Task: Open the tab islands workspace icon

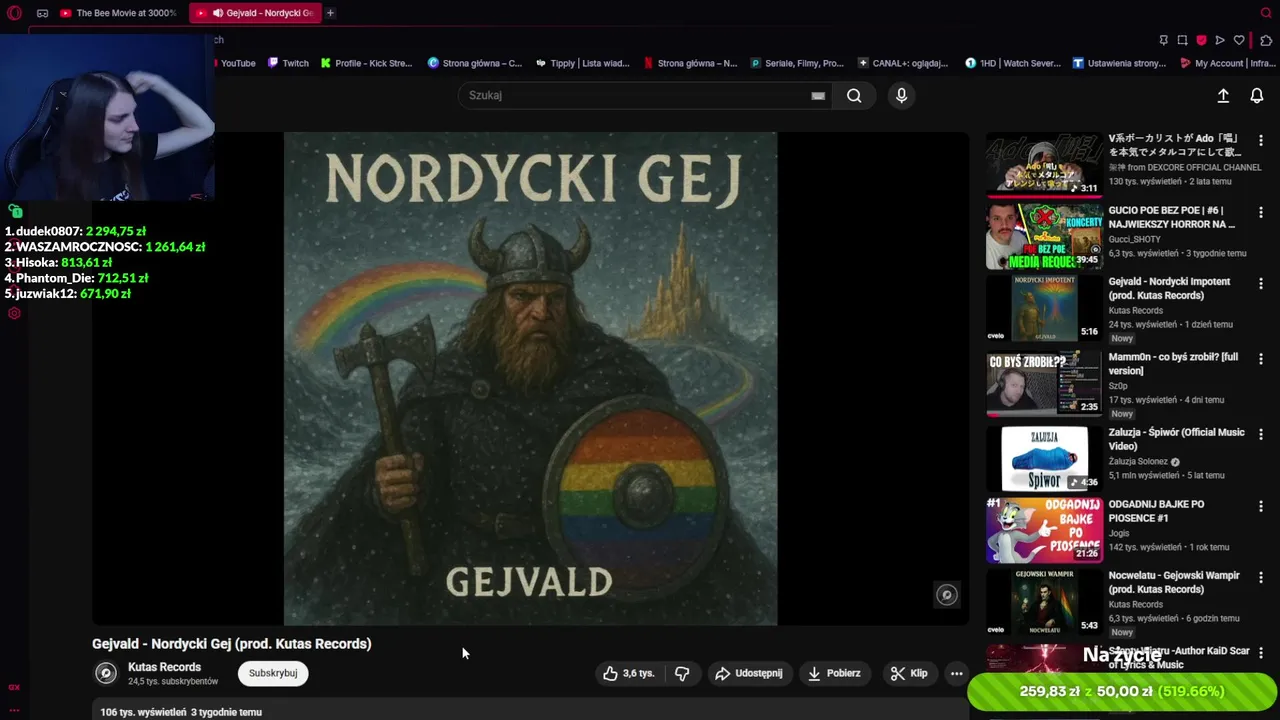Action: [x=42, y=13]
